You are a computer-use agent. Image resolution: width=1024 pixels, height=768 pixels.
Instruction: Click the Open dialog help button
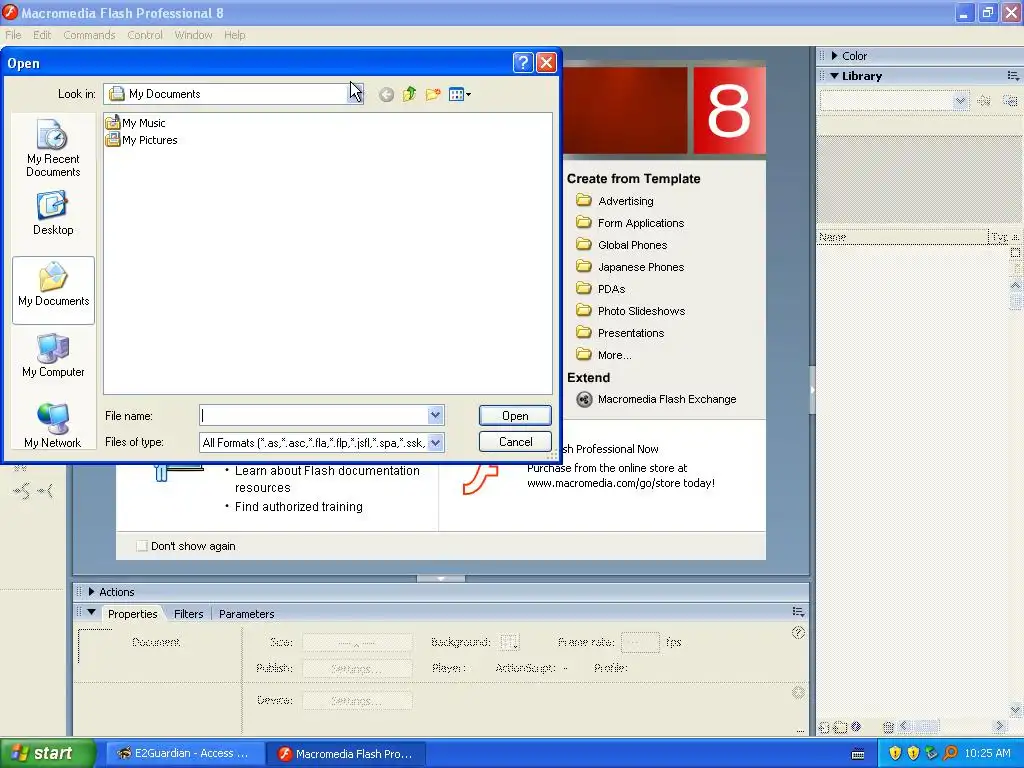[523, 62]
